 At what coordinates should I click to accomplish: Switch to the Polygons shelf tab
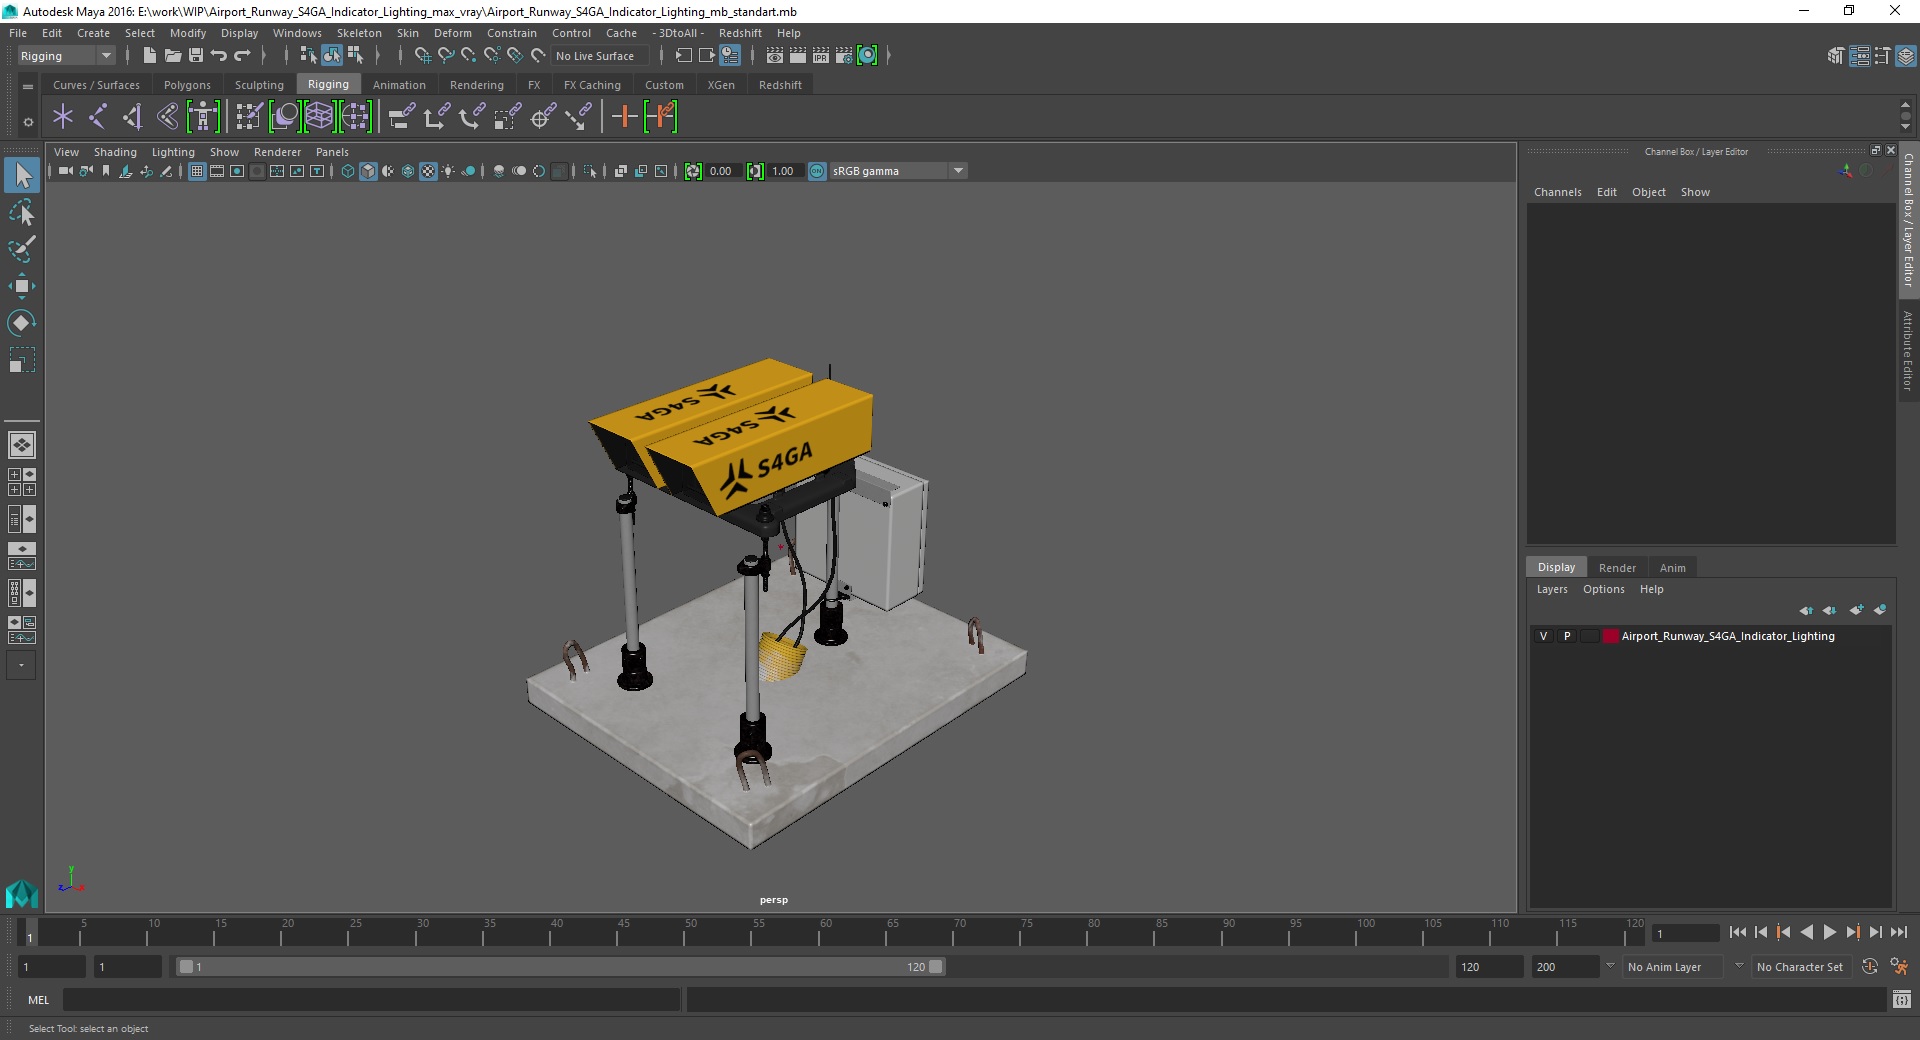click(187, 85)
